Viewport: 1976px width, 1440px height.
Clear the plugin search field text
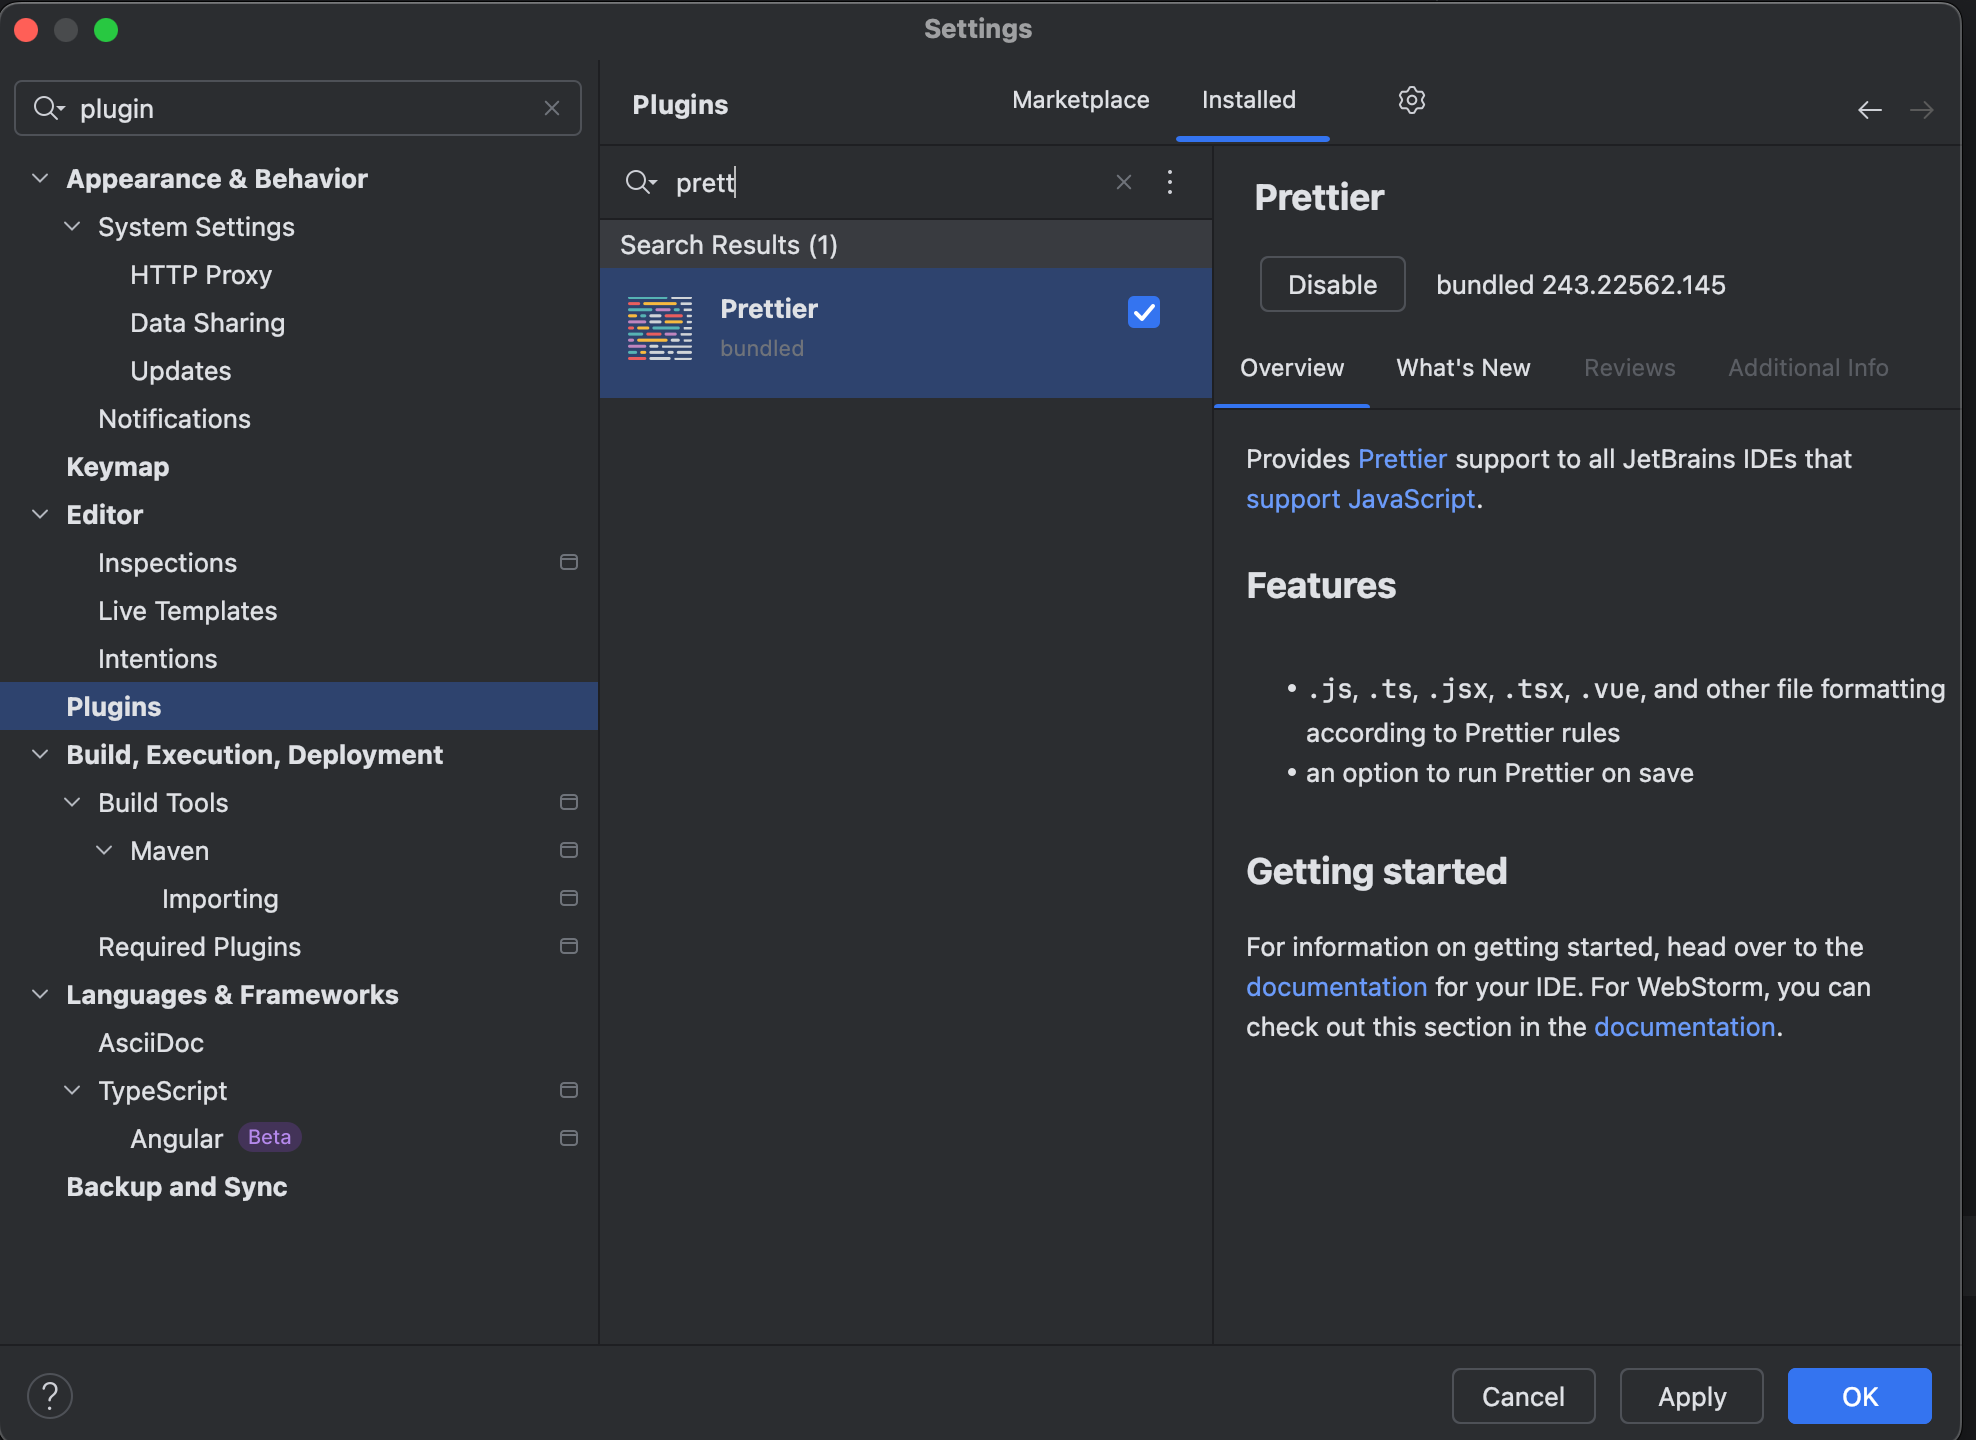pos(1124,182)
